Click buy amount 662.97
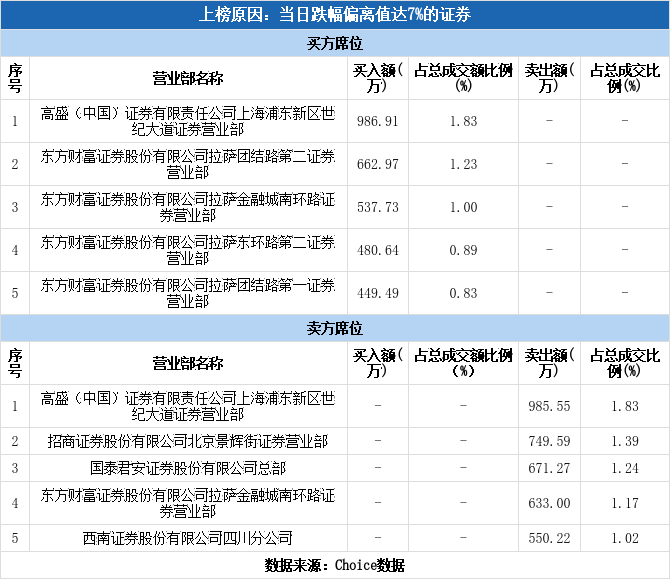 coord(378,165)
